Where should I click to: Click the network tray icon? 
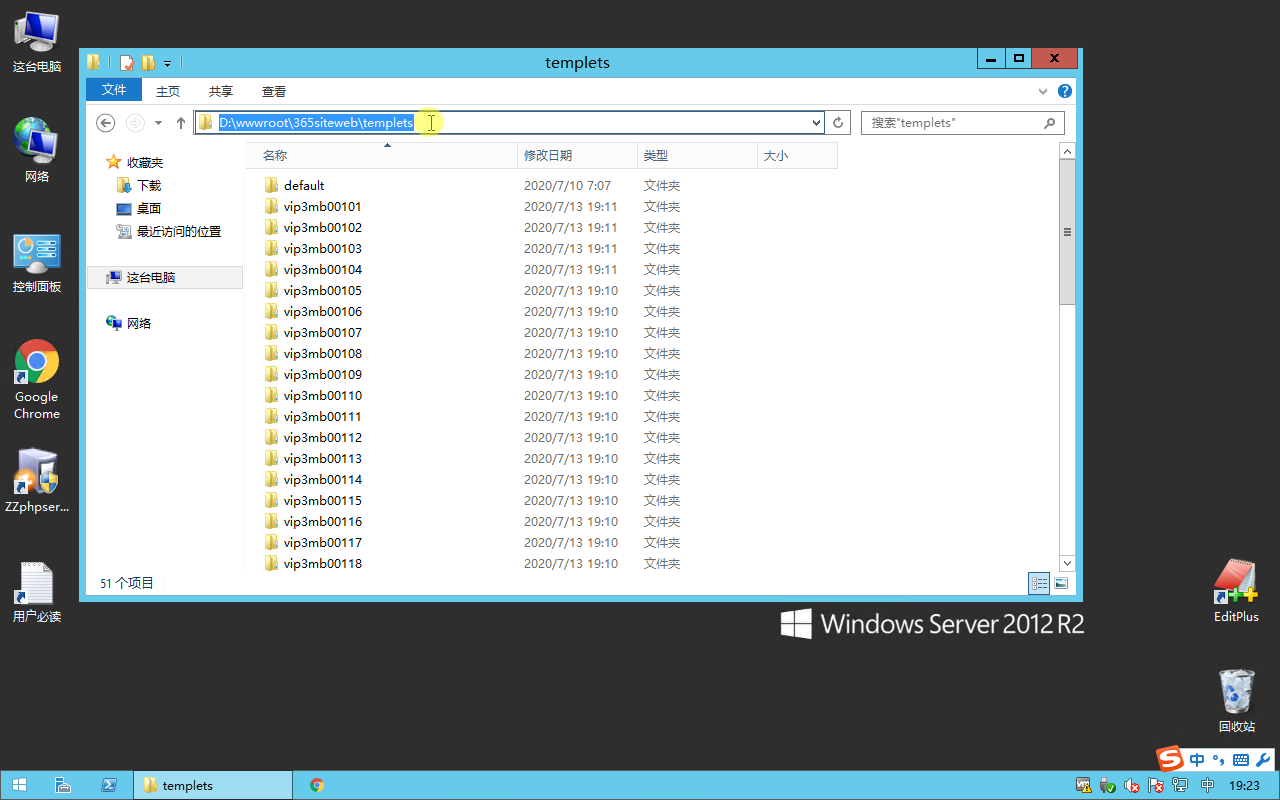pos(1181,786)
